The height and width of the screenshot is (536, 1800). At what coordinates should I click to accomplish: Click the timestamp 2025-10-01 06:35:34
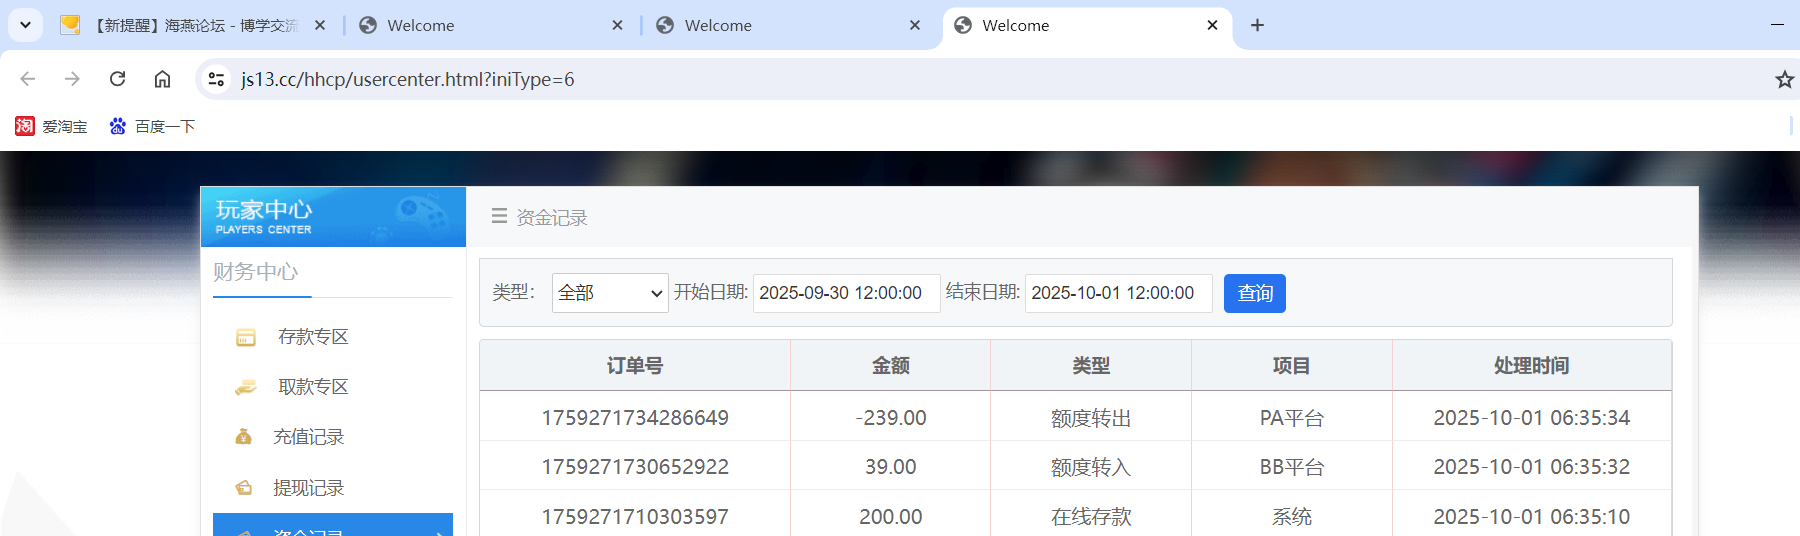[x=1532, y=418]
